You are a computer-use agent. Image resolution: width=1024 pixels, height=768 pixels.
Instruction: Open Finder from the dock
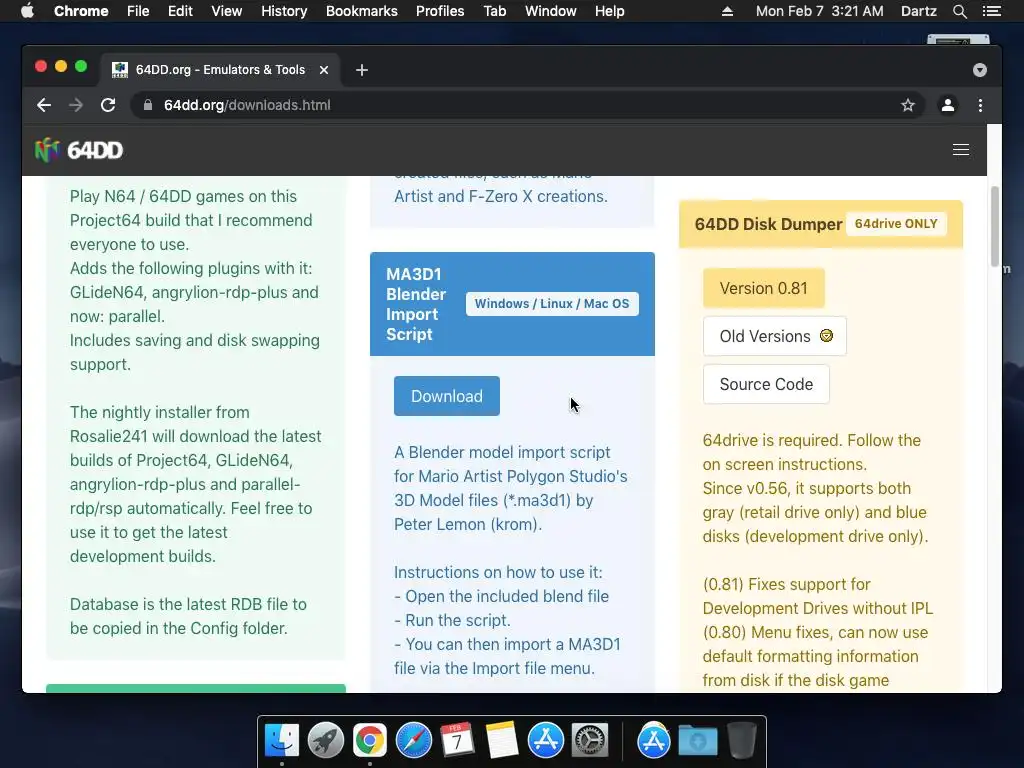(x=282, y=741)
